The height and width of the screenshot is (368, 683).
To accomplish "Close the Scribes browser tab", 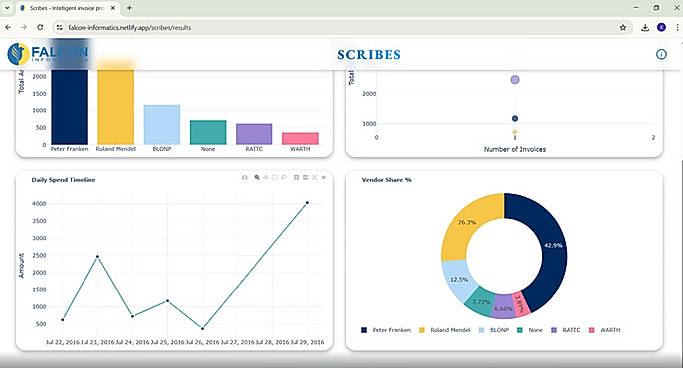I will pos(113,8).
